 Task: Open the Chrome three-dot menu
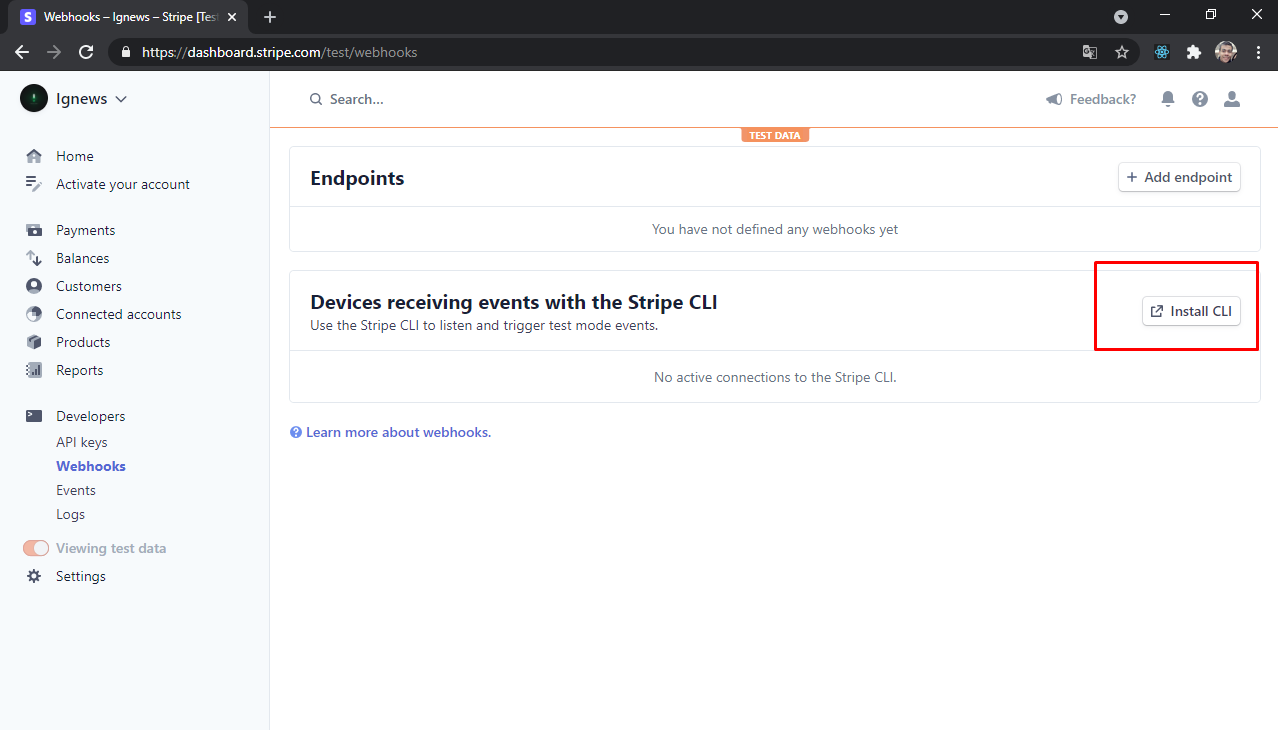pyautogui.click(x=1258, y=52)
